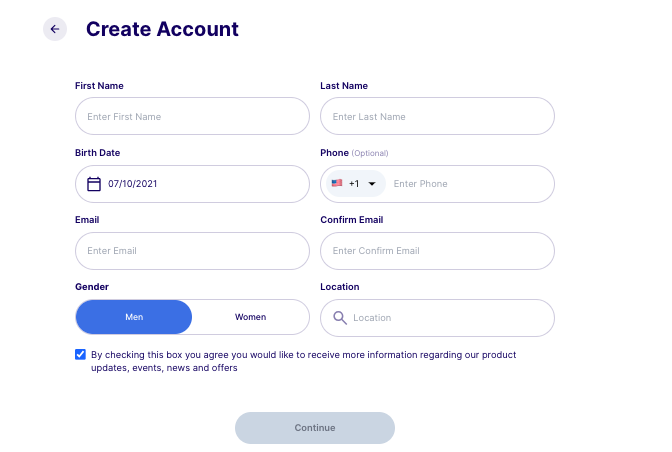672x452 pixels.
Task: Click the 07/10/2021 date text
Action: coord(133,184)
